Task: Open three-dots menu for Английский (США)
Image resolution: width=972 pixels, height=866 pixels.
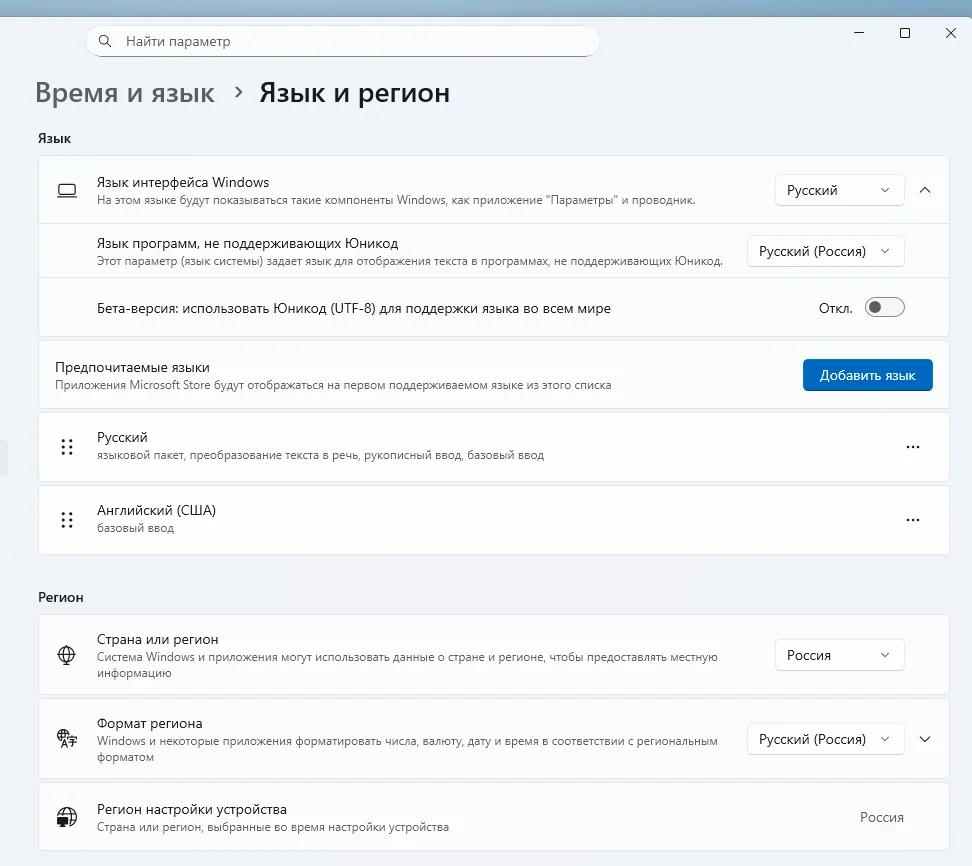Action: [x=912, y=520]
